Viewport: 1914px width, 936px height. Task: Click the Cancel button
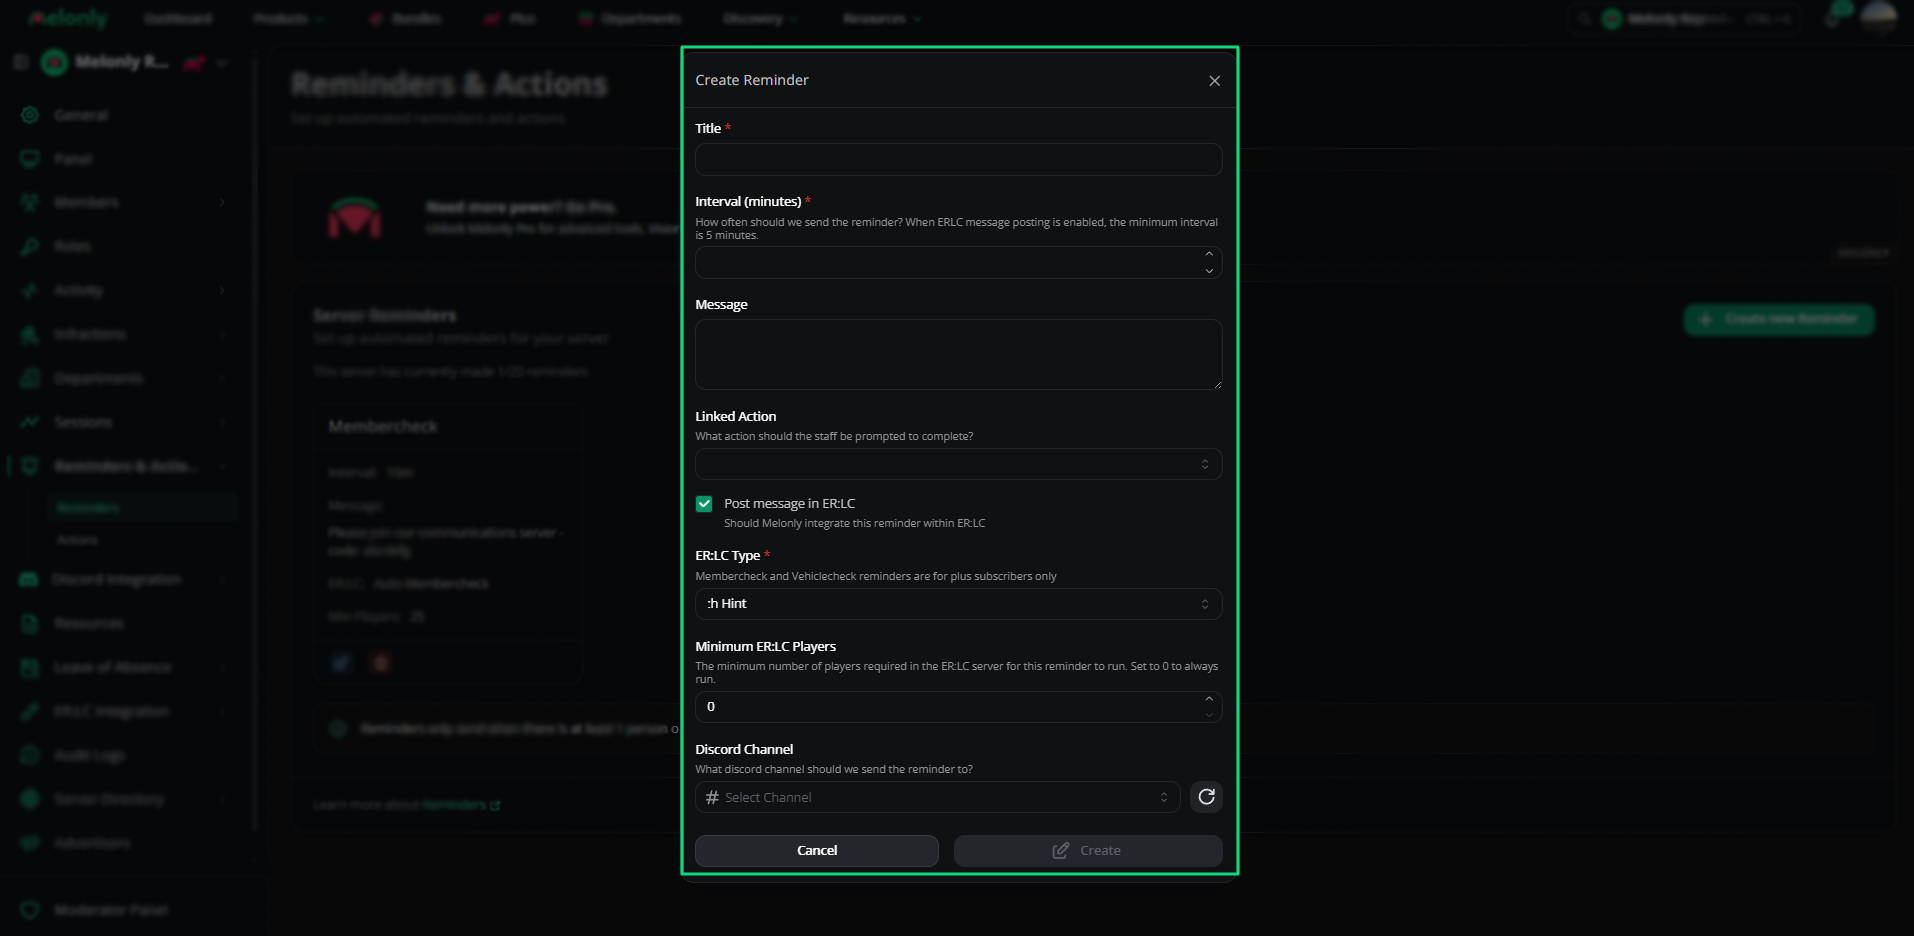(816, 851)
